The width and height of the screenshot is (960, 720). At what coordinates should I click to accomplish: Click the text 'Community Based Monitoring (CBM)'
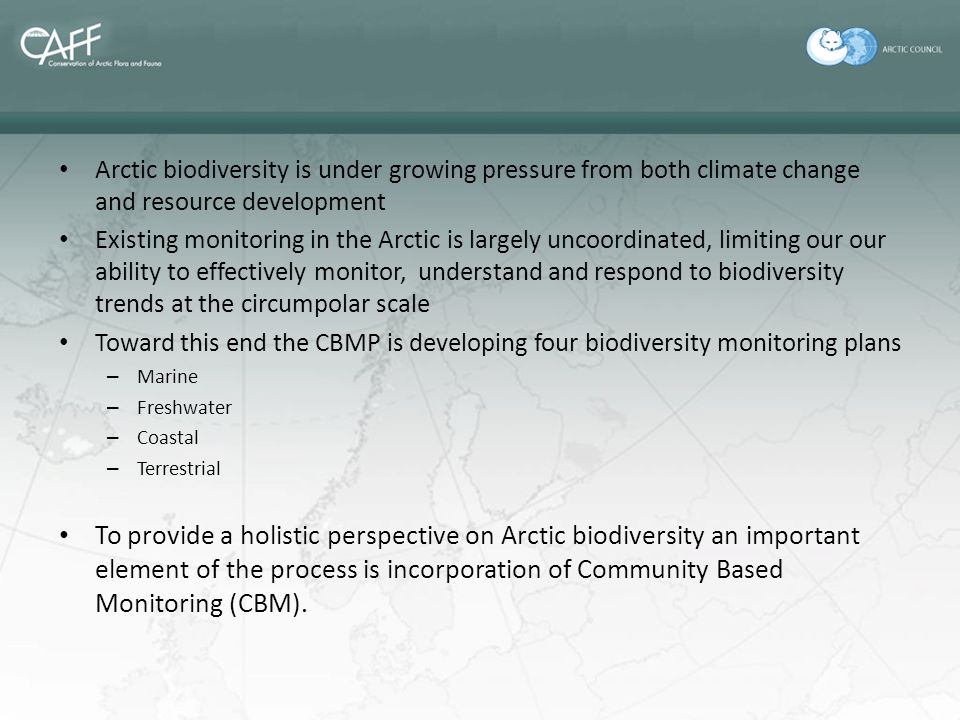pyautogui.click(x=439, y=587)
